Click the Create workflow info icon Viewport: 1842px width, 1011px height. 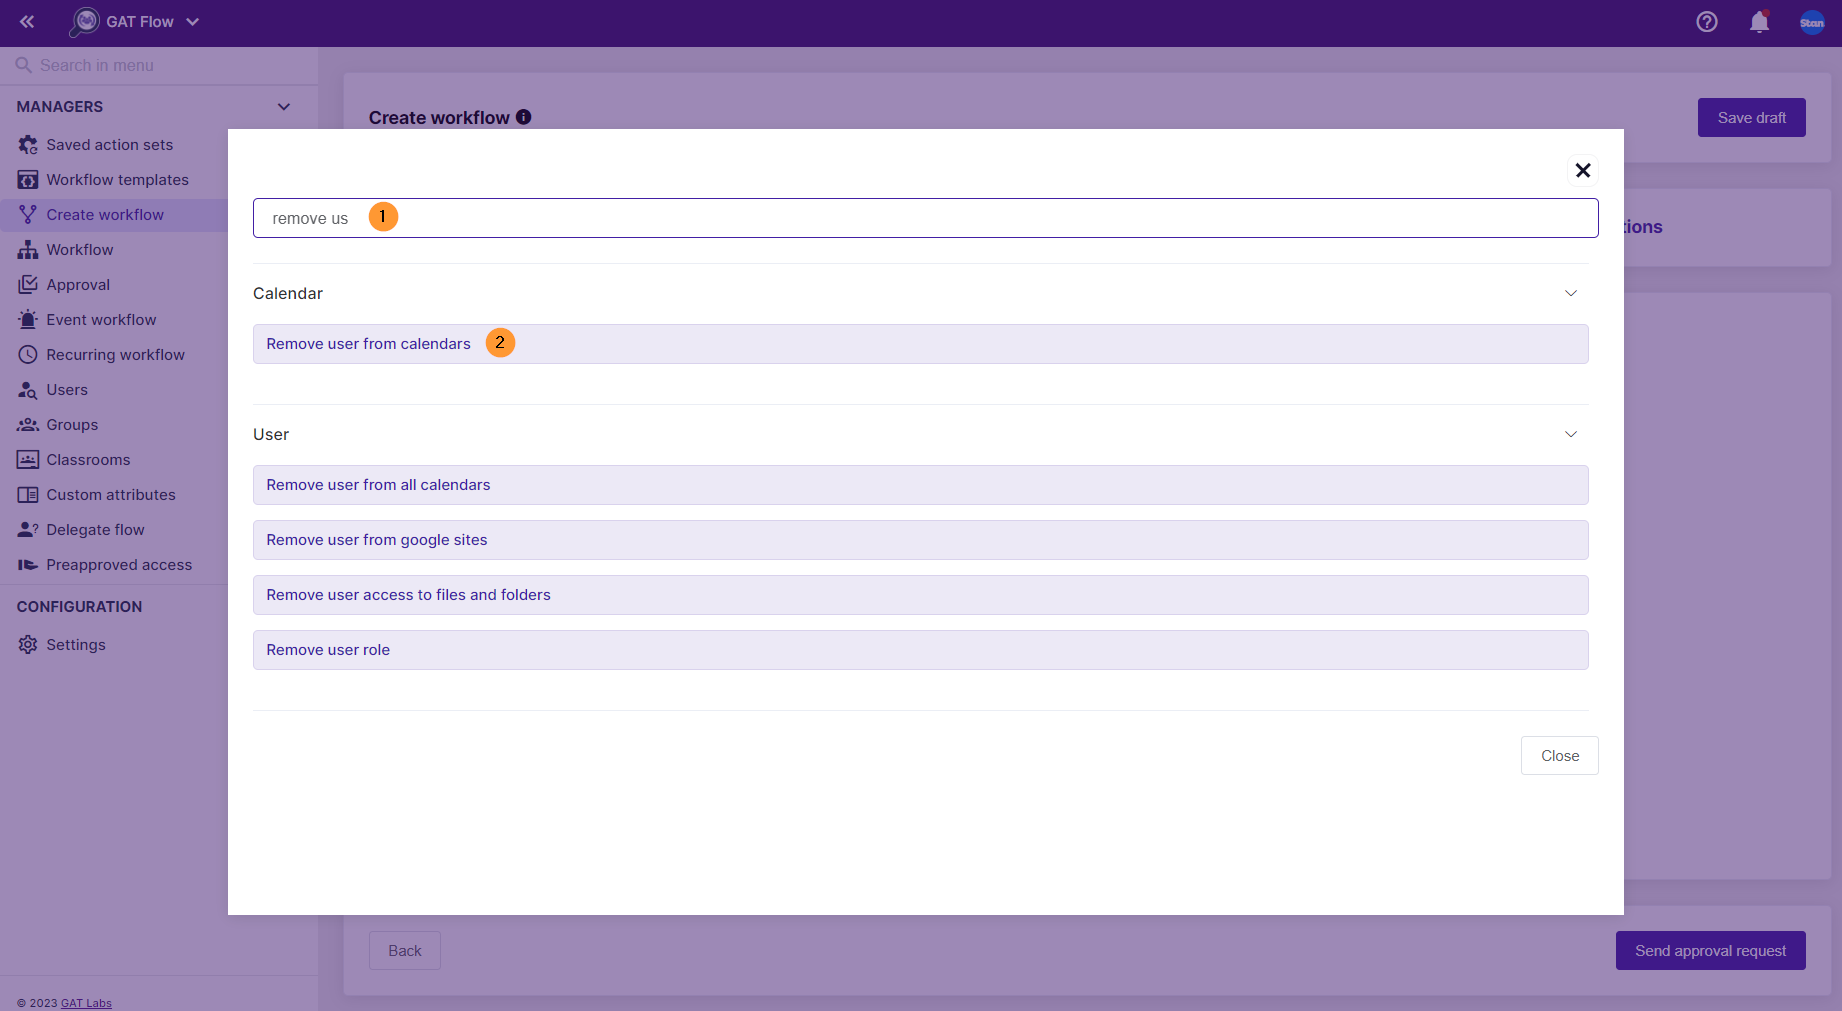point(523,117)
